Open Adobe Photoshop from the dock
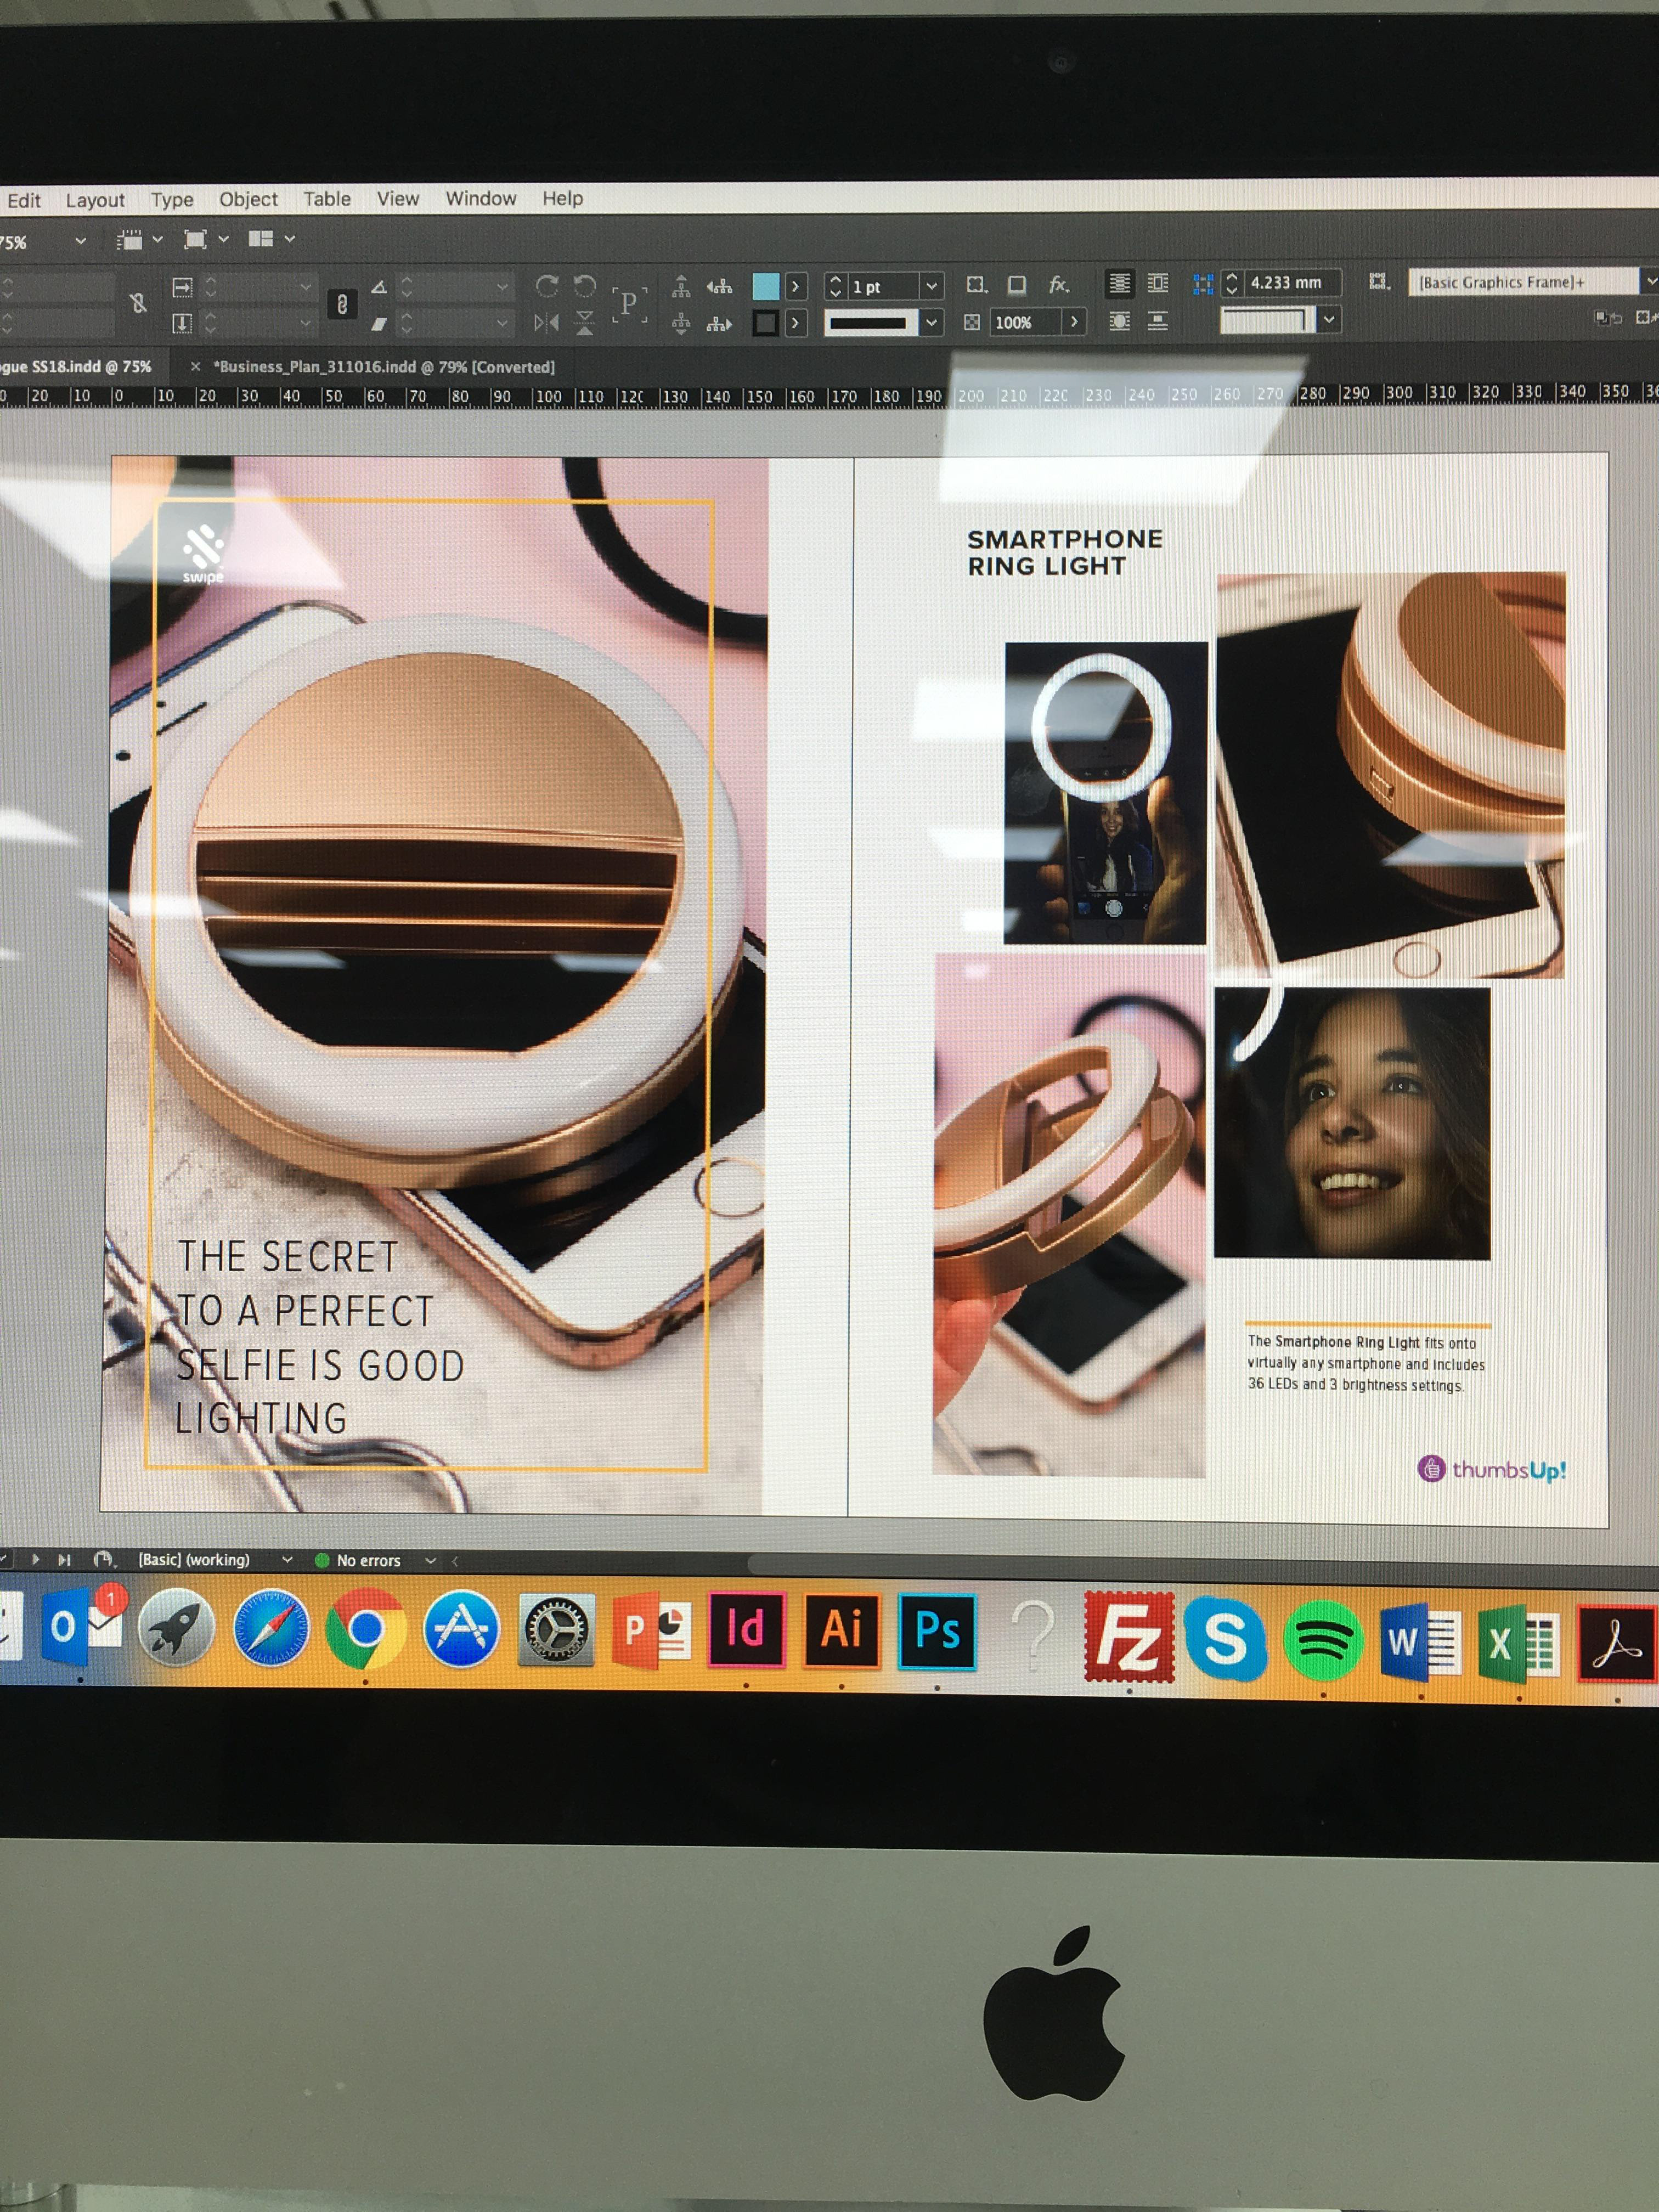 coord(937,1631)
